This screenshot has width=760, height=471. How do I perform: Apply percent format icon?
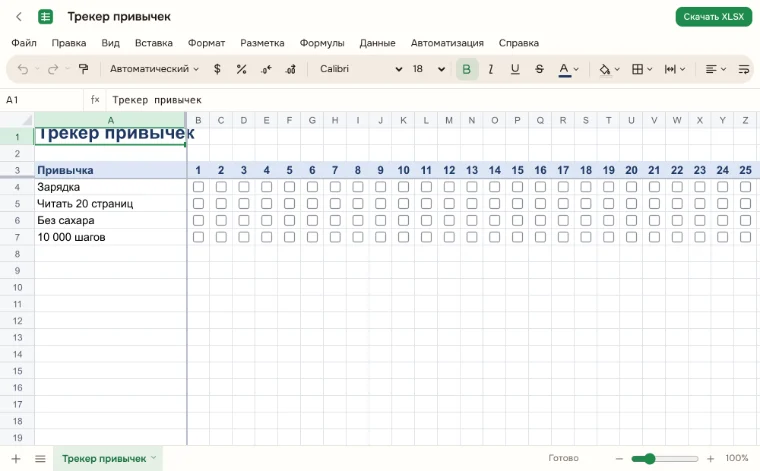click(241, 69)
